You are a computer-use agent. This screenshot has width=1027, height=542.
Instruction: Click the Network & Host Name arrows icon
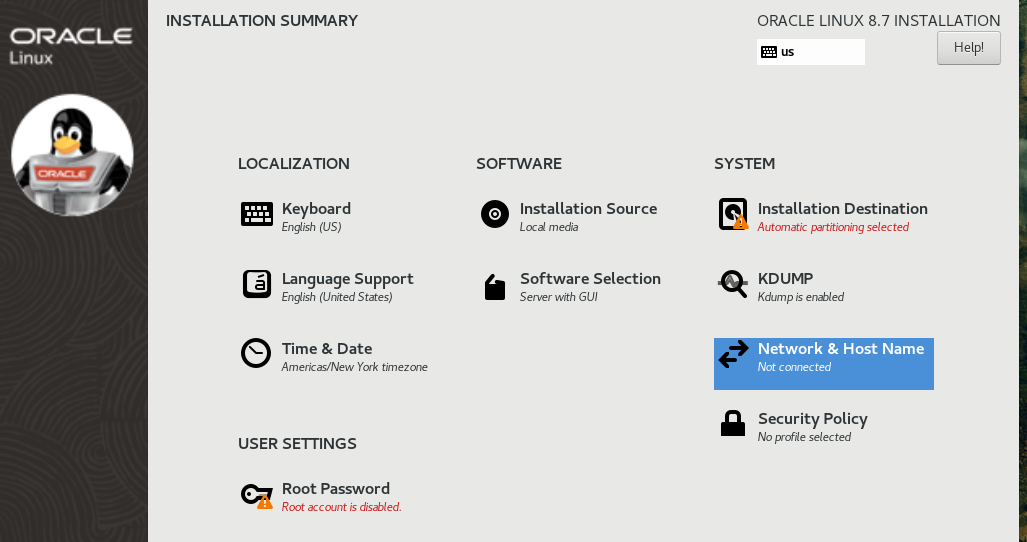[733, 354]
